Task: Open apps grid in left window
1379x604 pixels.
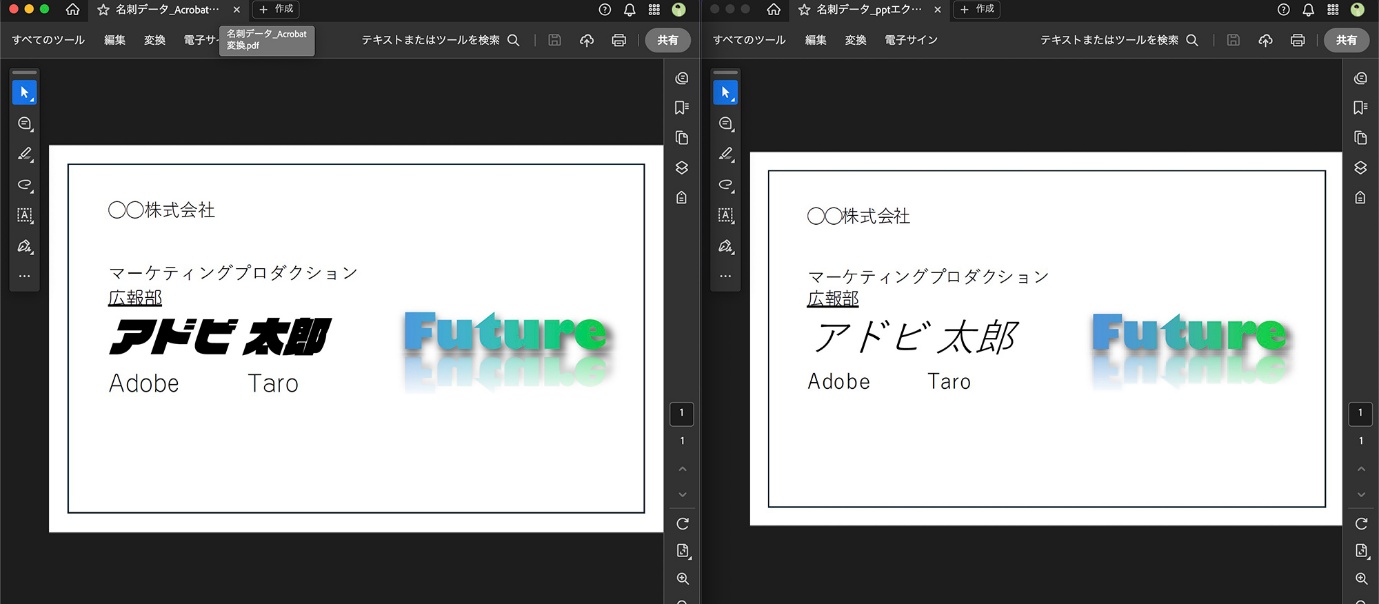Action: coord(654,9)
